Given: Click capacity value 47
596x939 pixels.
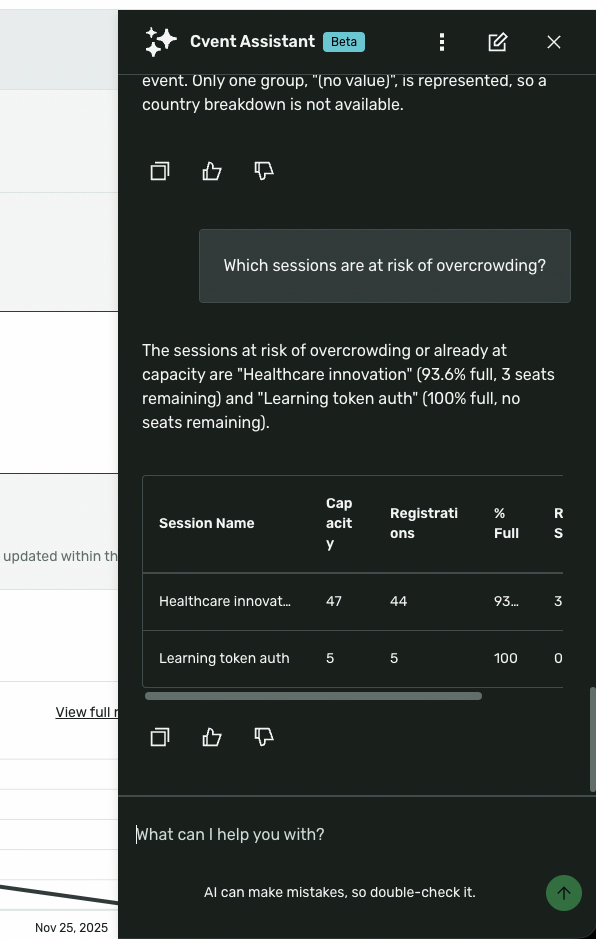Looking at the screenshot, I should [x=334, y=601].
